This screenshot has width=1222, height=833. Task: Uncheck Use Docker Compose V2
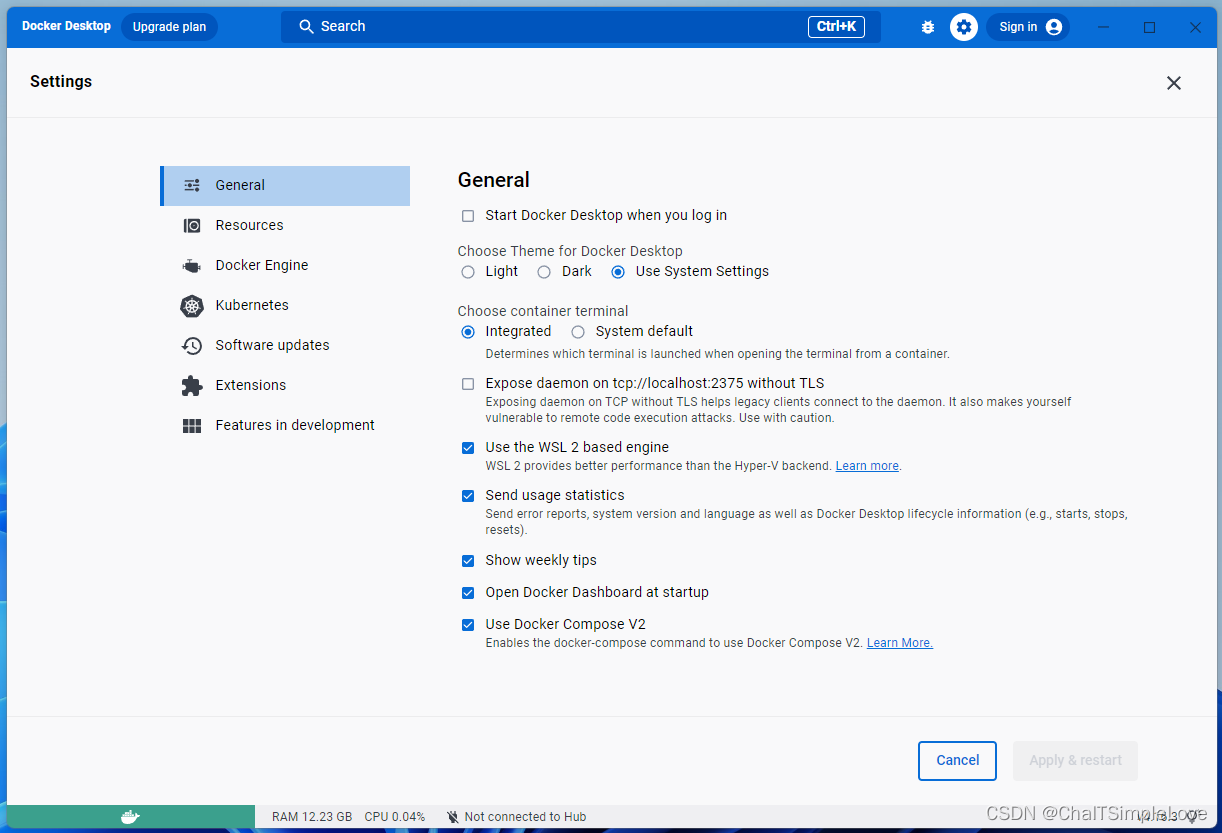pyautogui.click(x=468, y=625)
